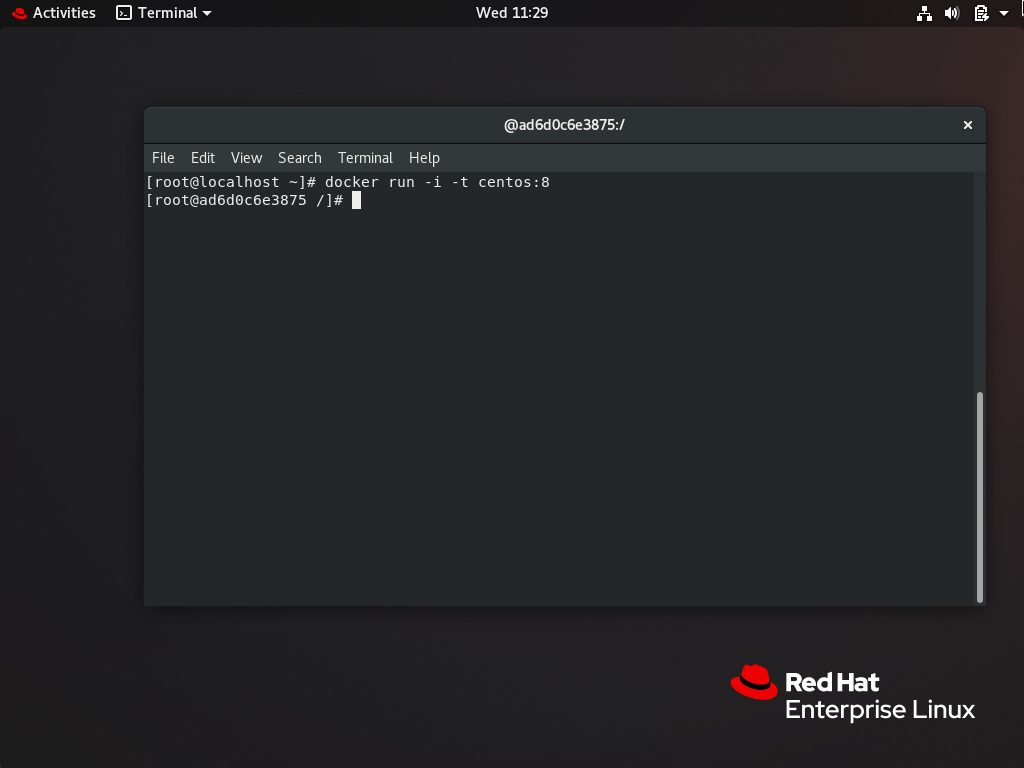Open the network status icon
This screenshot has height=768, width=1024.
[x=924, y=13]
